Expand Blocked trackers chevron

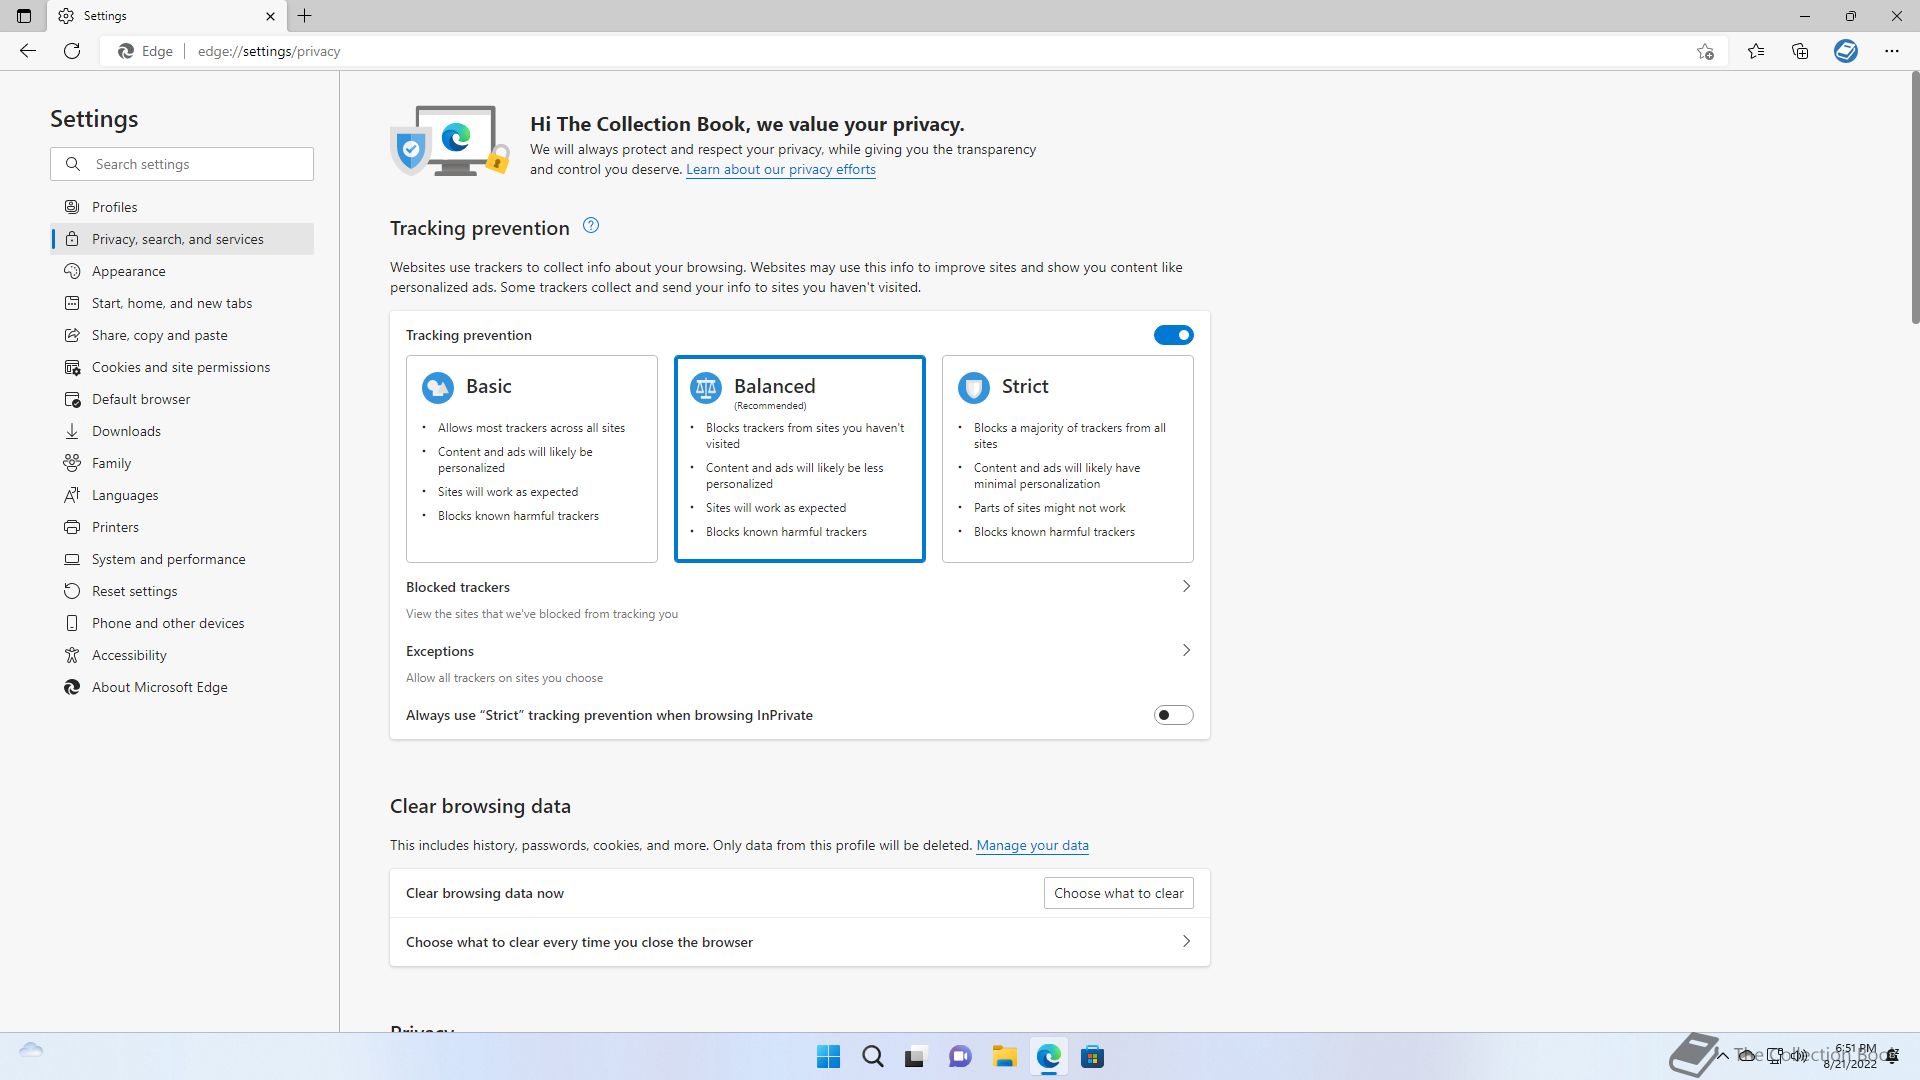(x=1186, y=587)
